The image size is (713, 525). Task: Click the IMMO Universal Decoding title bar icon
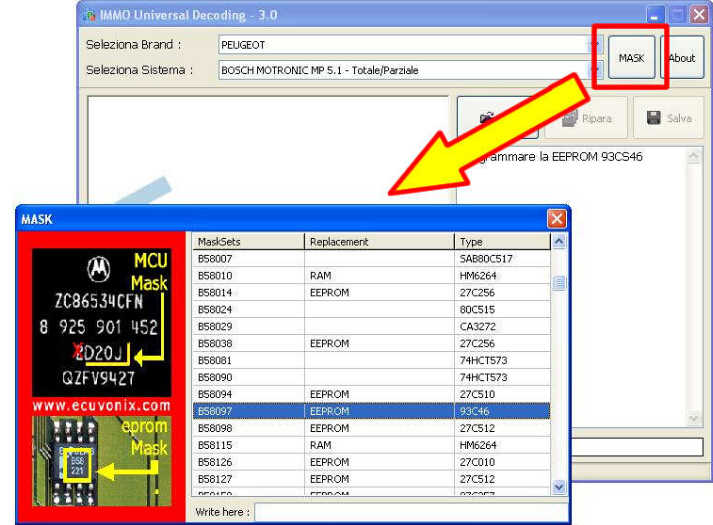click(90, 15)
